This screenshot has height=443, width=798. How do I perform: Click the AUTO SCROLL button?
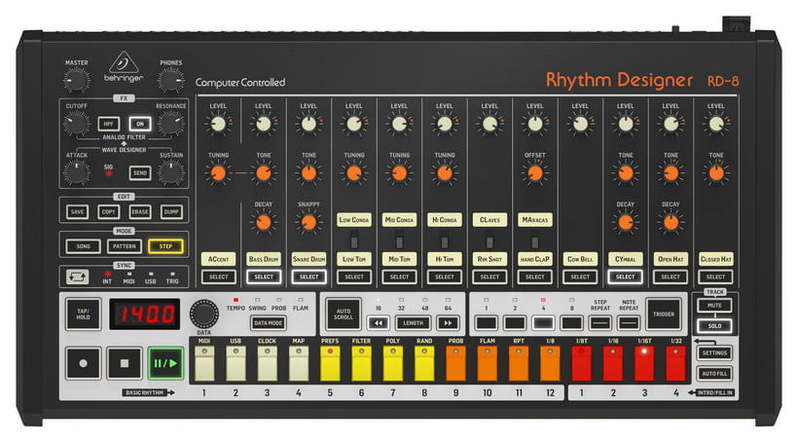pyautogui.click(x=343, y=314)
